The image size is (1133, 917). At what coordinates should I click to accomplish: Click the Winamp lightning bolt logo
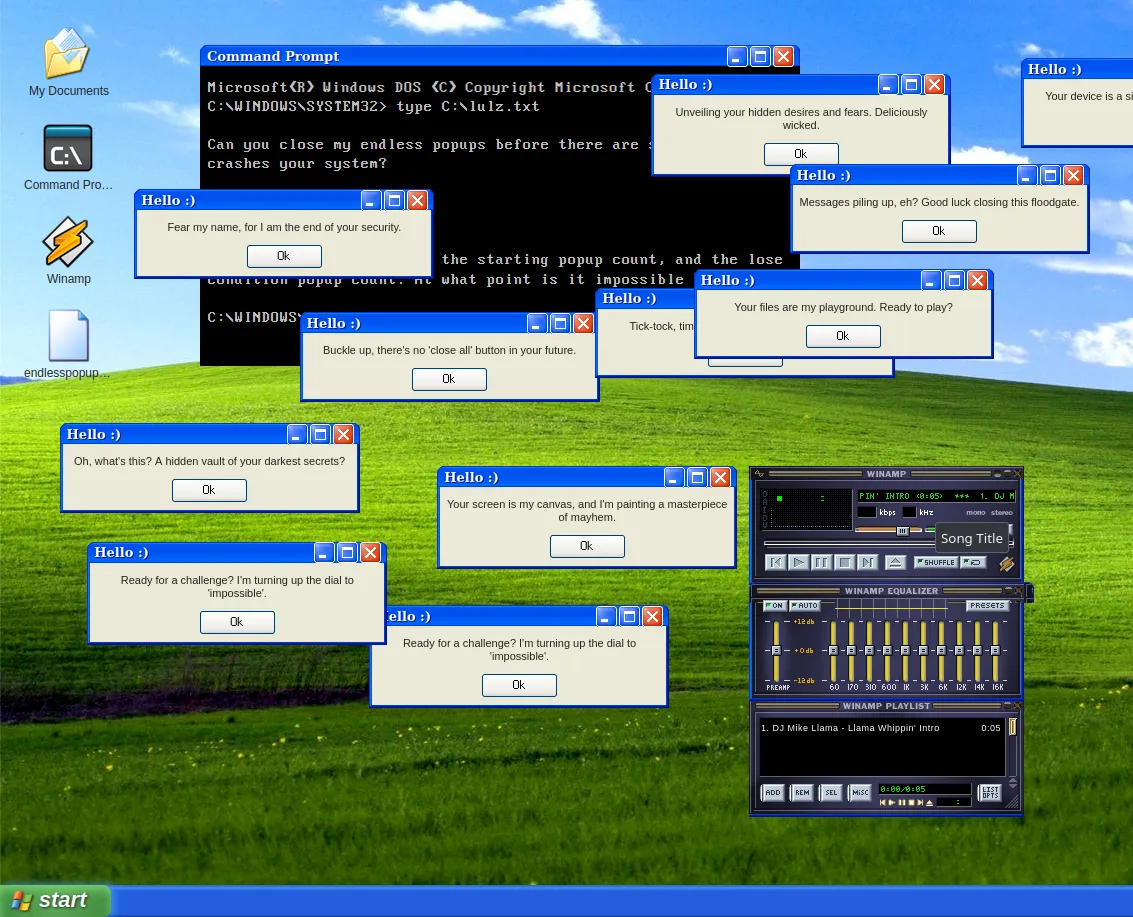point(1006,564)
